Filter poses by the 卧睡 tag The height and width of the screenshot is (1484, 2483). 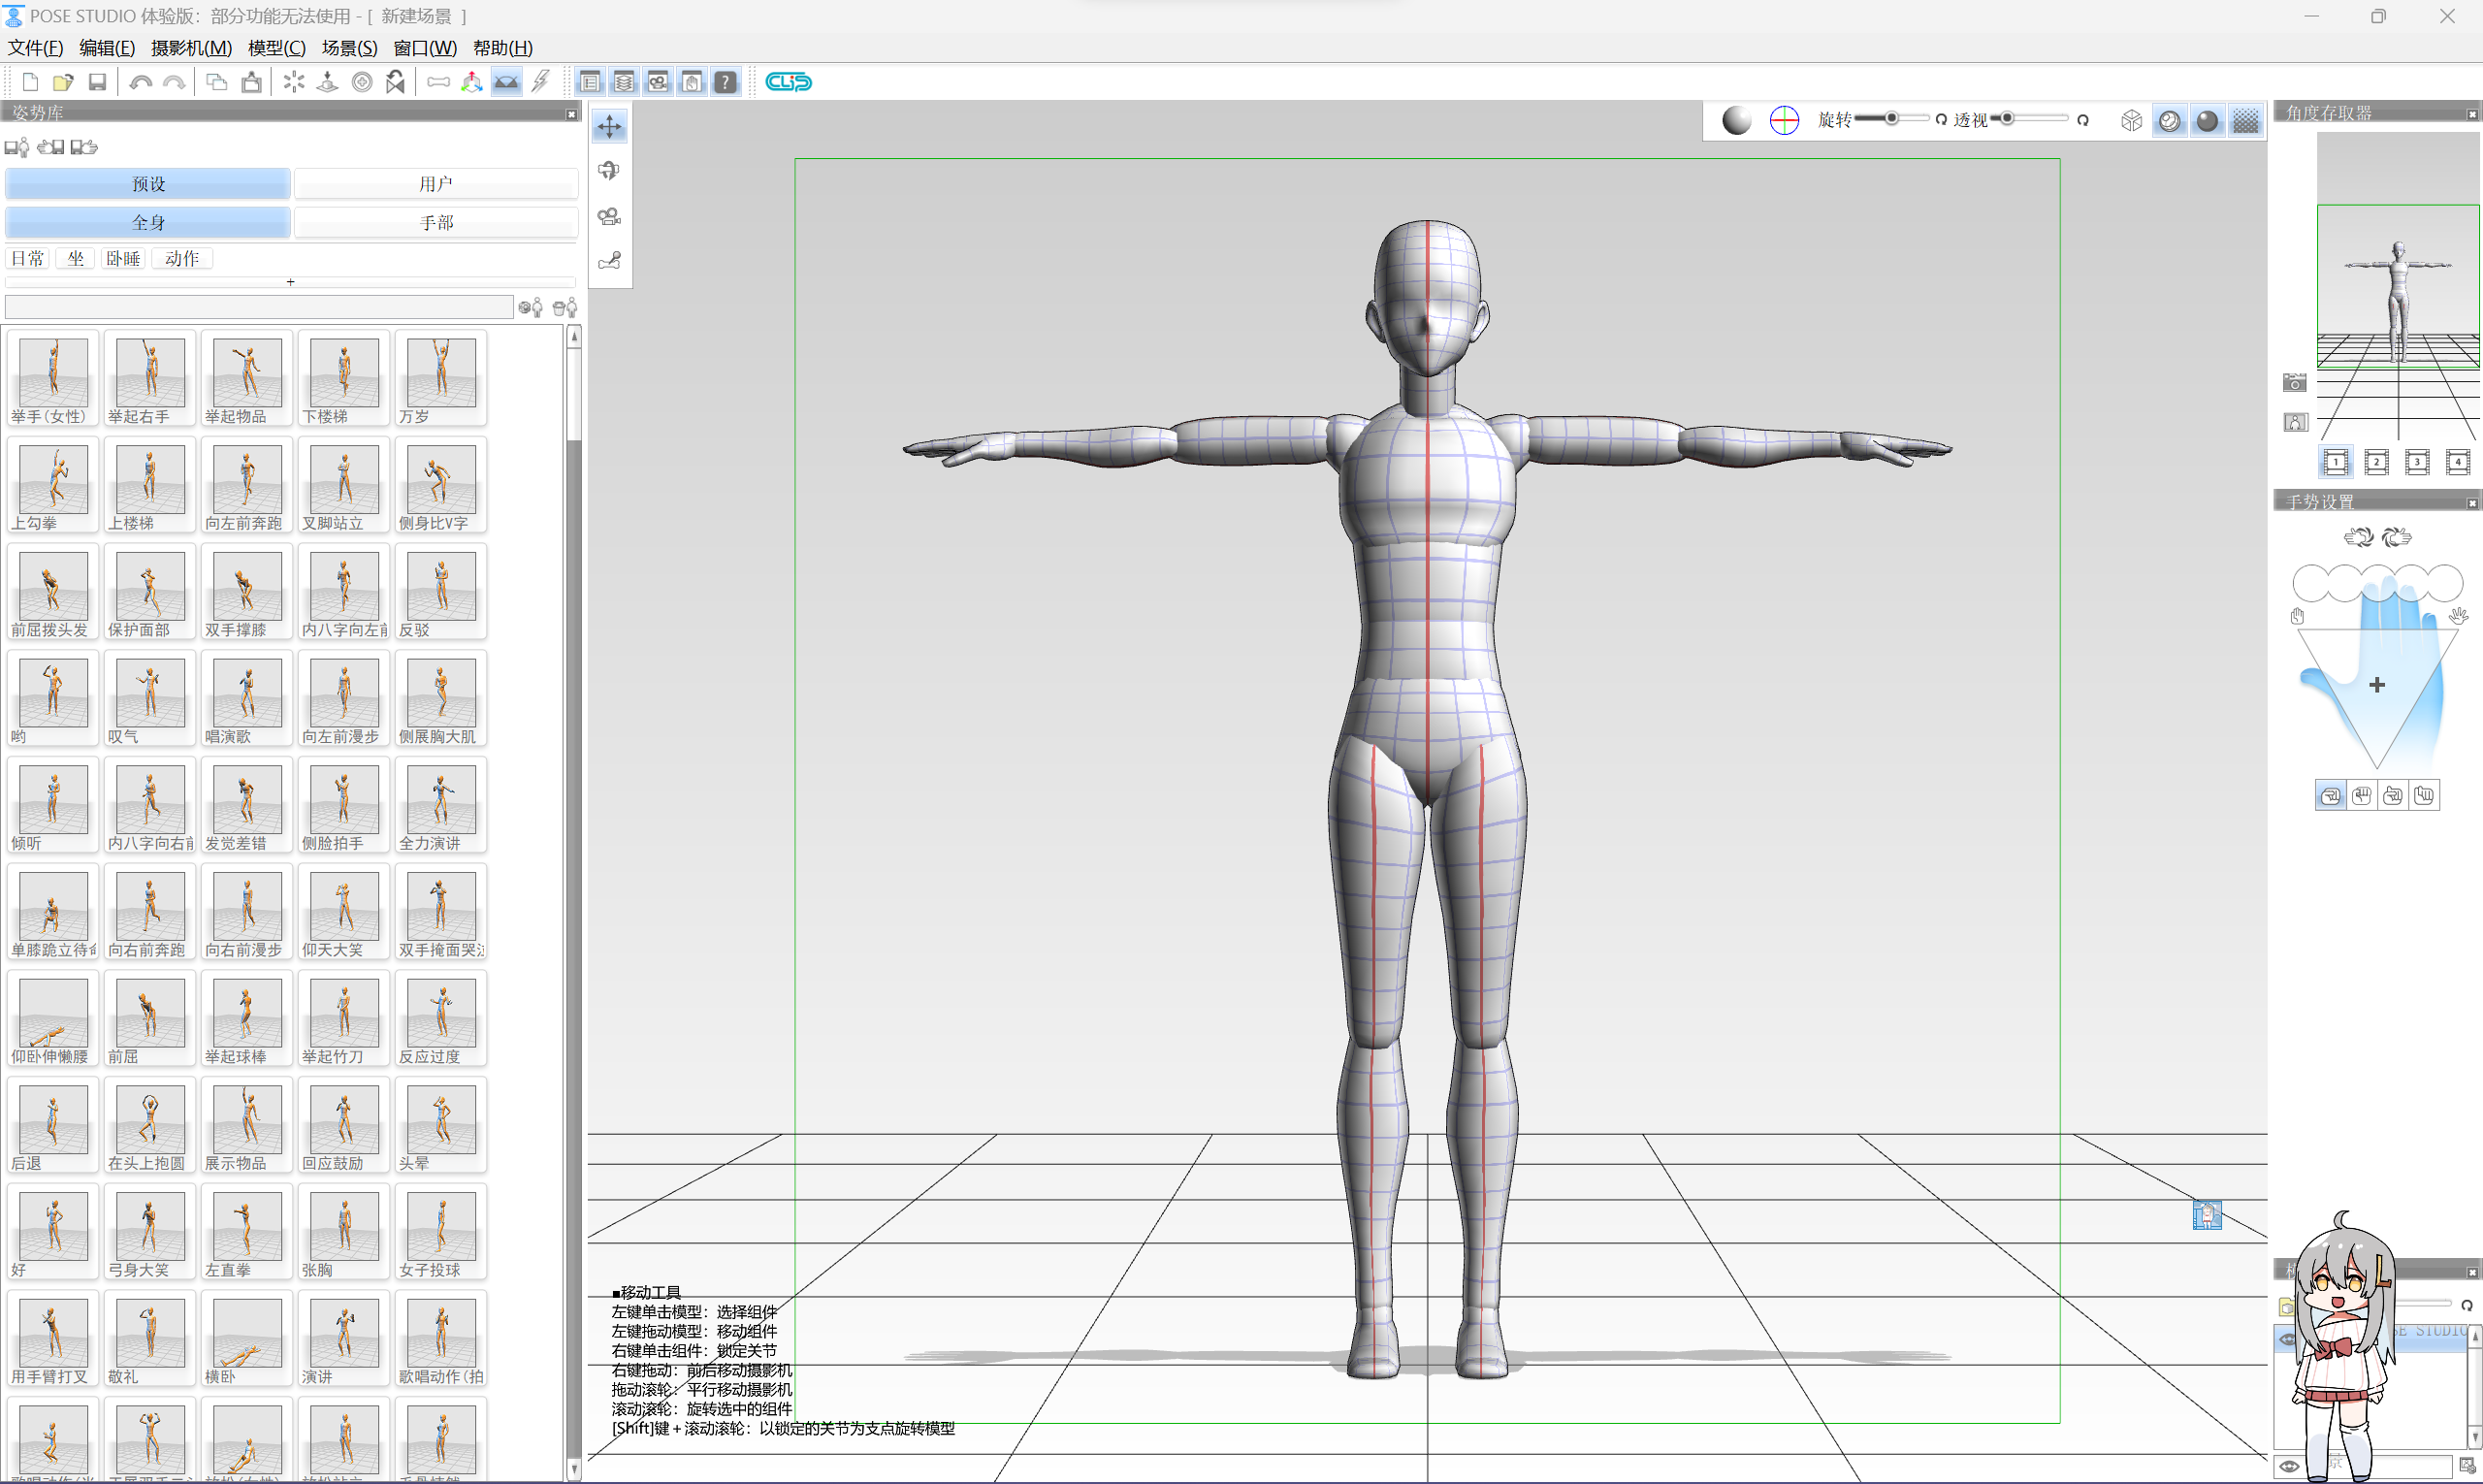pyautogui.click(x=123, y=259)
